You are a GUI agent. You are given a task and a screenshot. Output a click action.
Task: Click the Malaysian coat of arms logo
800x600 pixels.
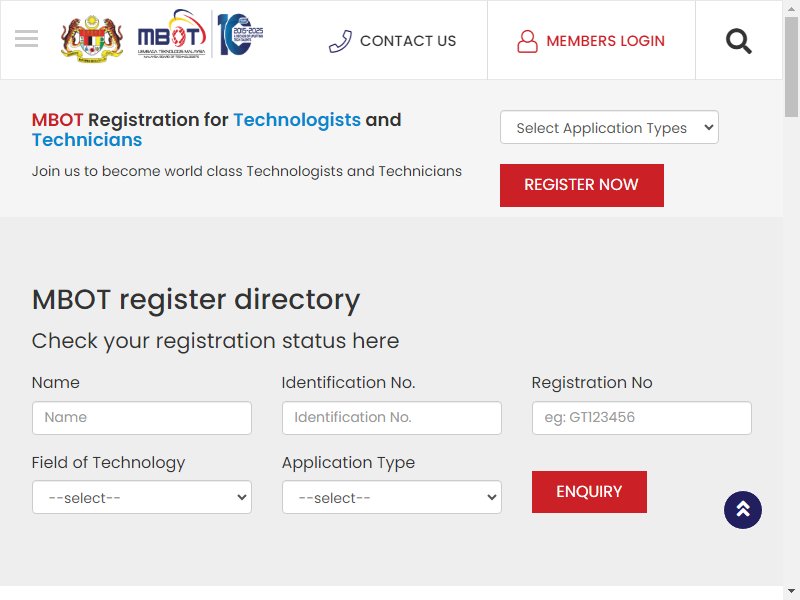pyautogui.click(x=92, y=38)
